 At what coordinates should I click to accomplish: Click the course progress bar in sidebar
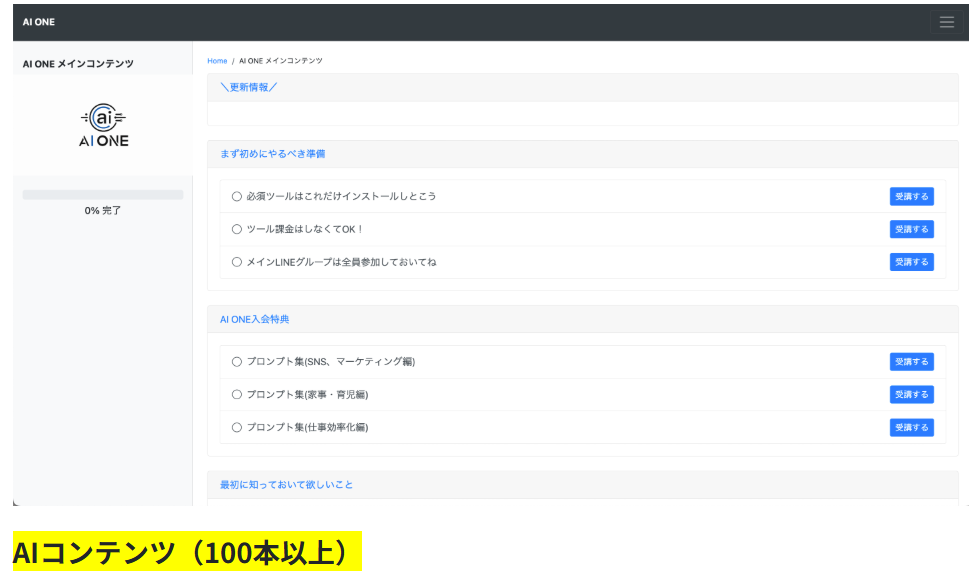click(x=103, y=195)
